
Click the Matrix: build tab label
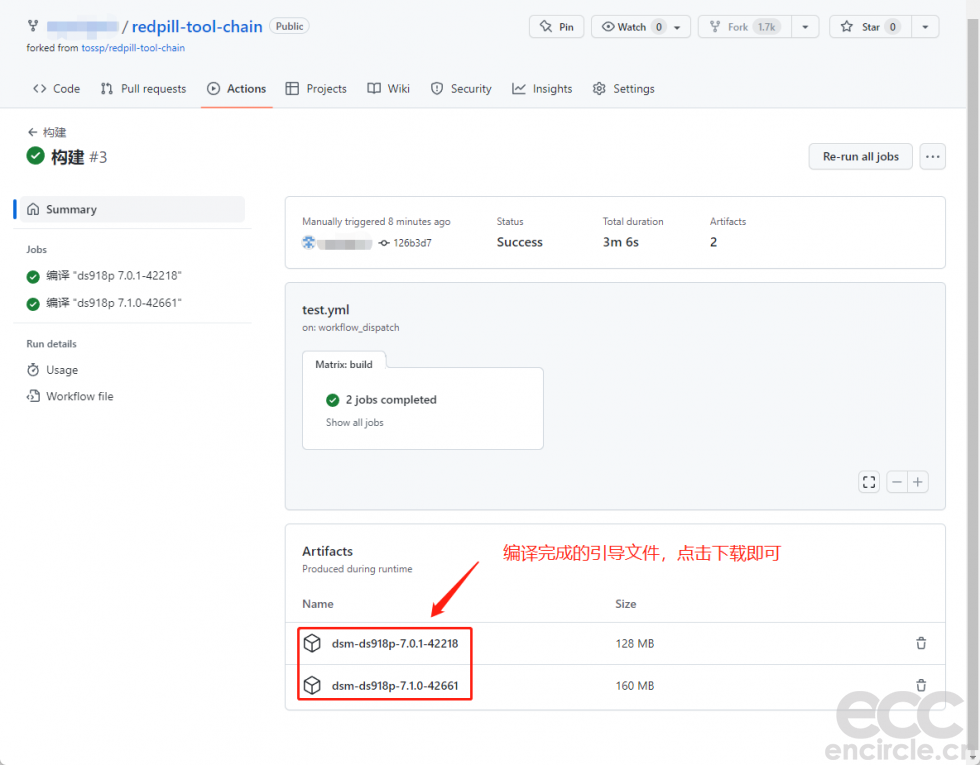(344, 364)
